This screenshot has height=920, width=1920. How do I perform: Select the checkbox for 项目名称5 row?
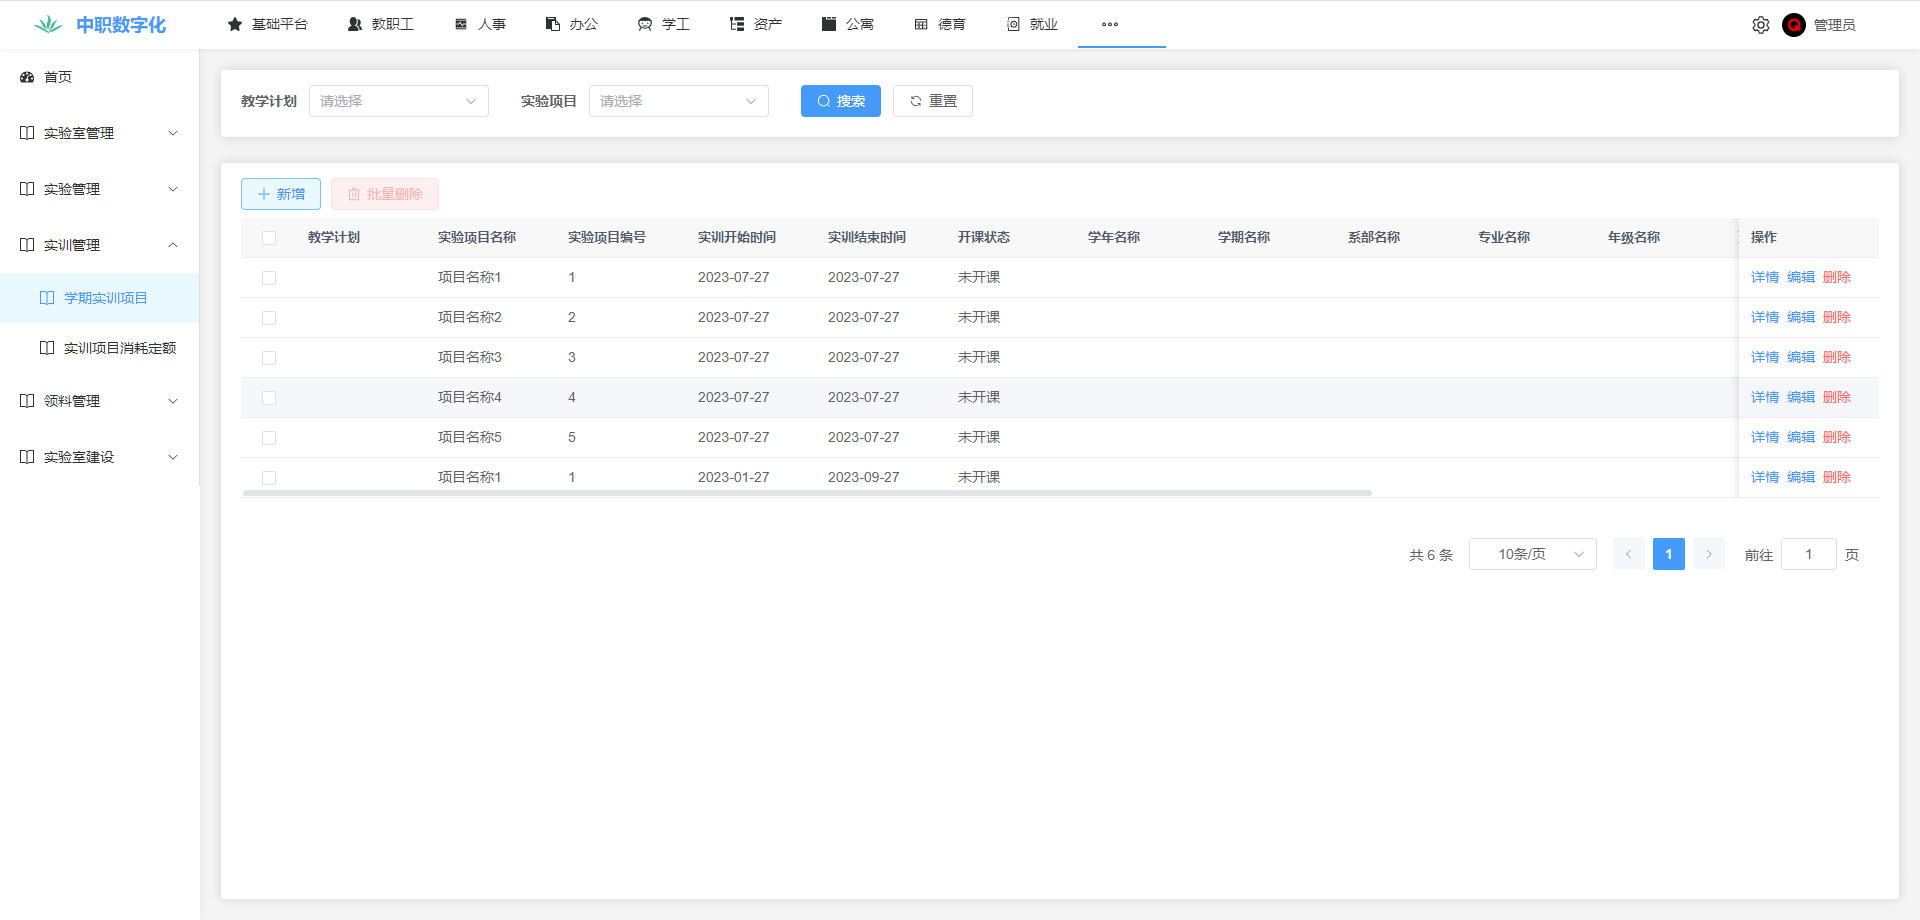click(x=269, y=438)
